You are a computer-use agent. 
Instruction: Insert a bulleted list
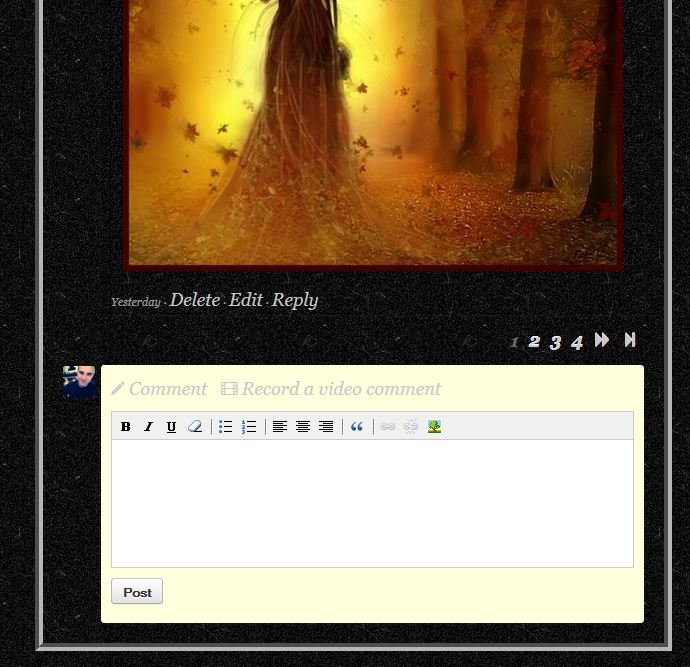[x=226, y=426]
